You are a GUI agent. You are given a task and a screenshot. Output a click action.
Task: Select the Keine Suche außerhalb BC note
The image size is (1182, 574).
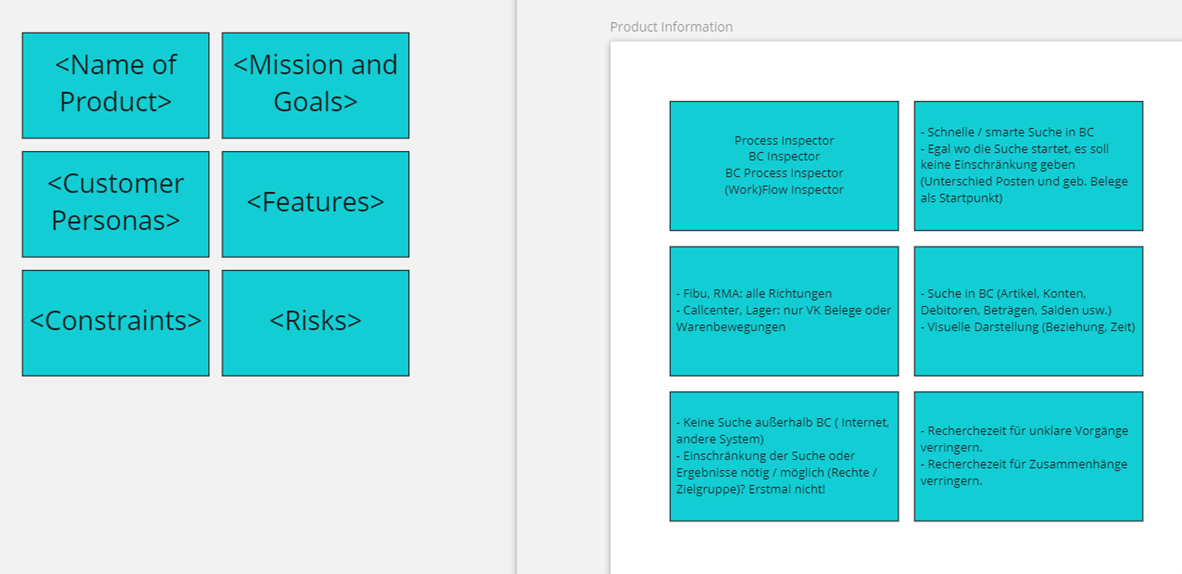coord(784,456)
